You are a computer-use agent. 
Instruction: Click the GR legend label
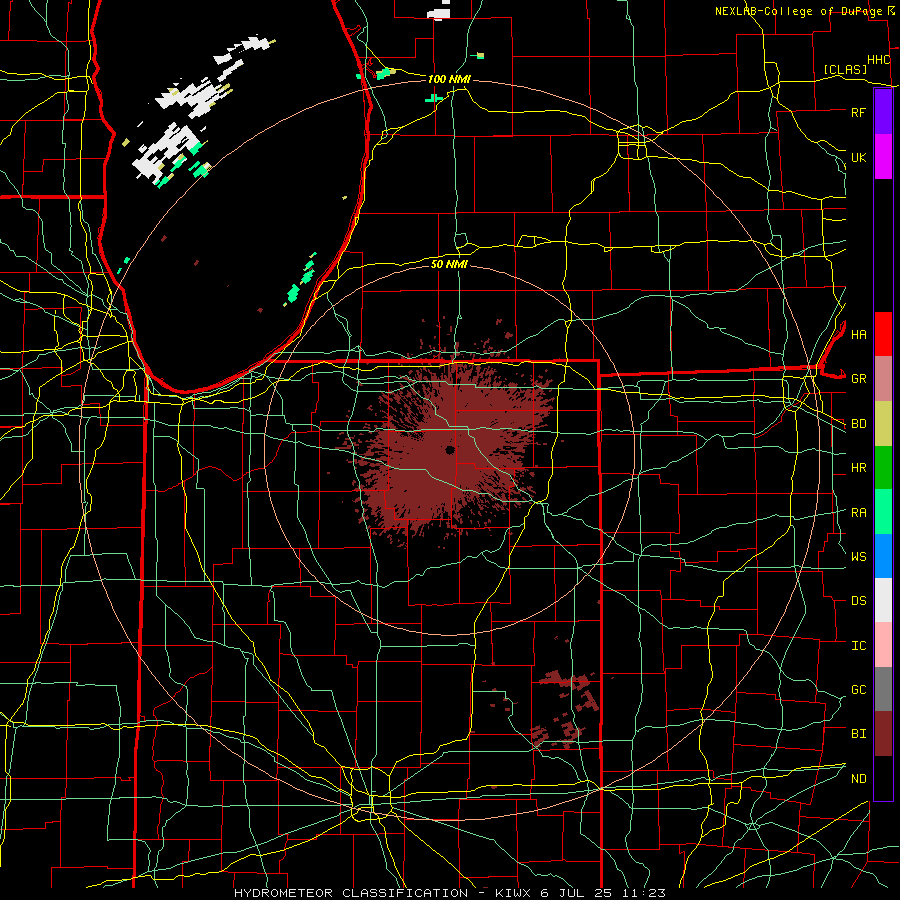[x=858, y=379]
